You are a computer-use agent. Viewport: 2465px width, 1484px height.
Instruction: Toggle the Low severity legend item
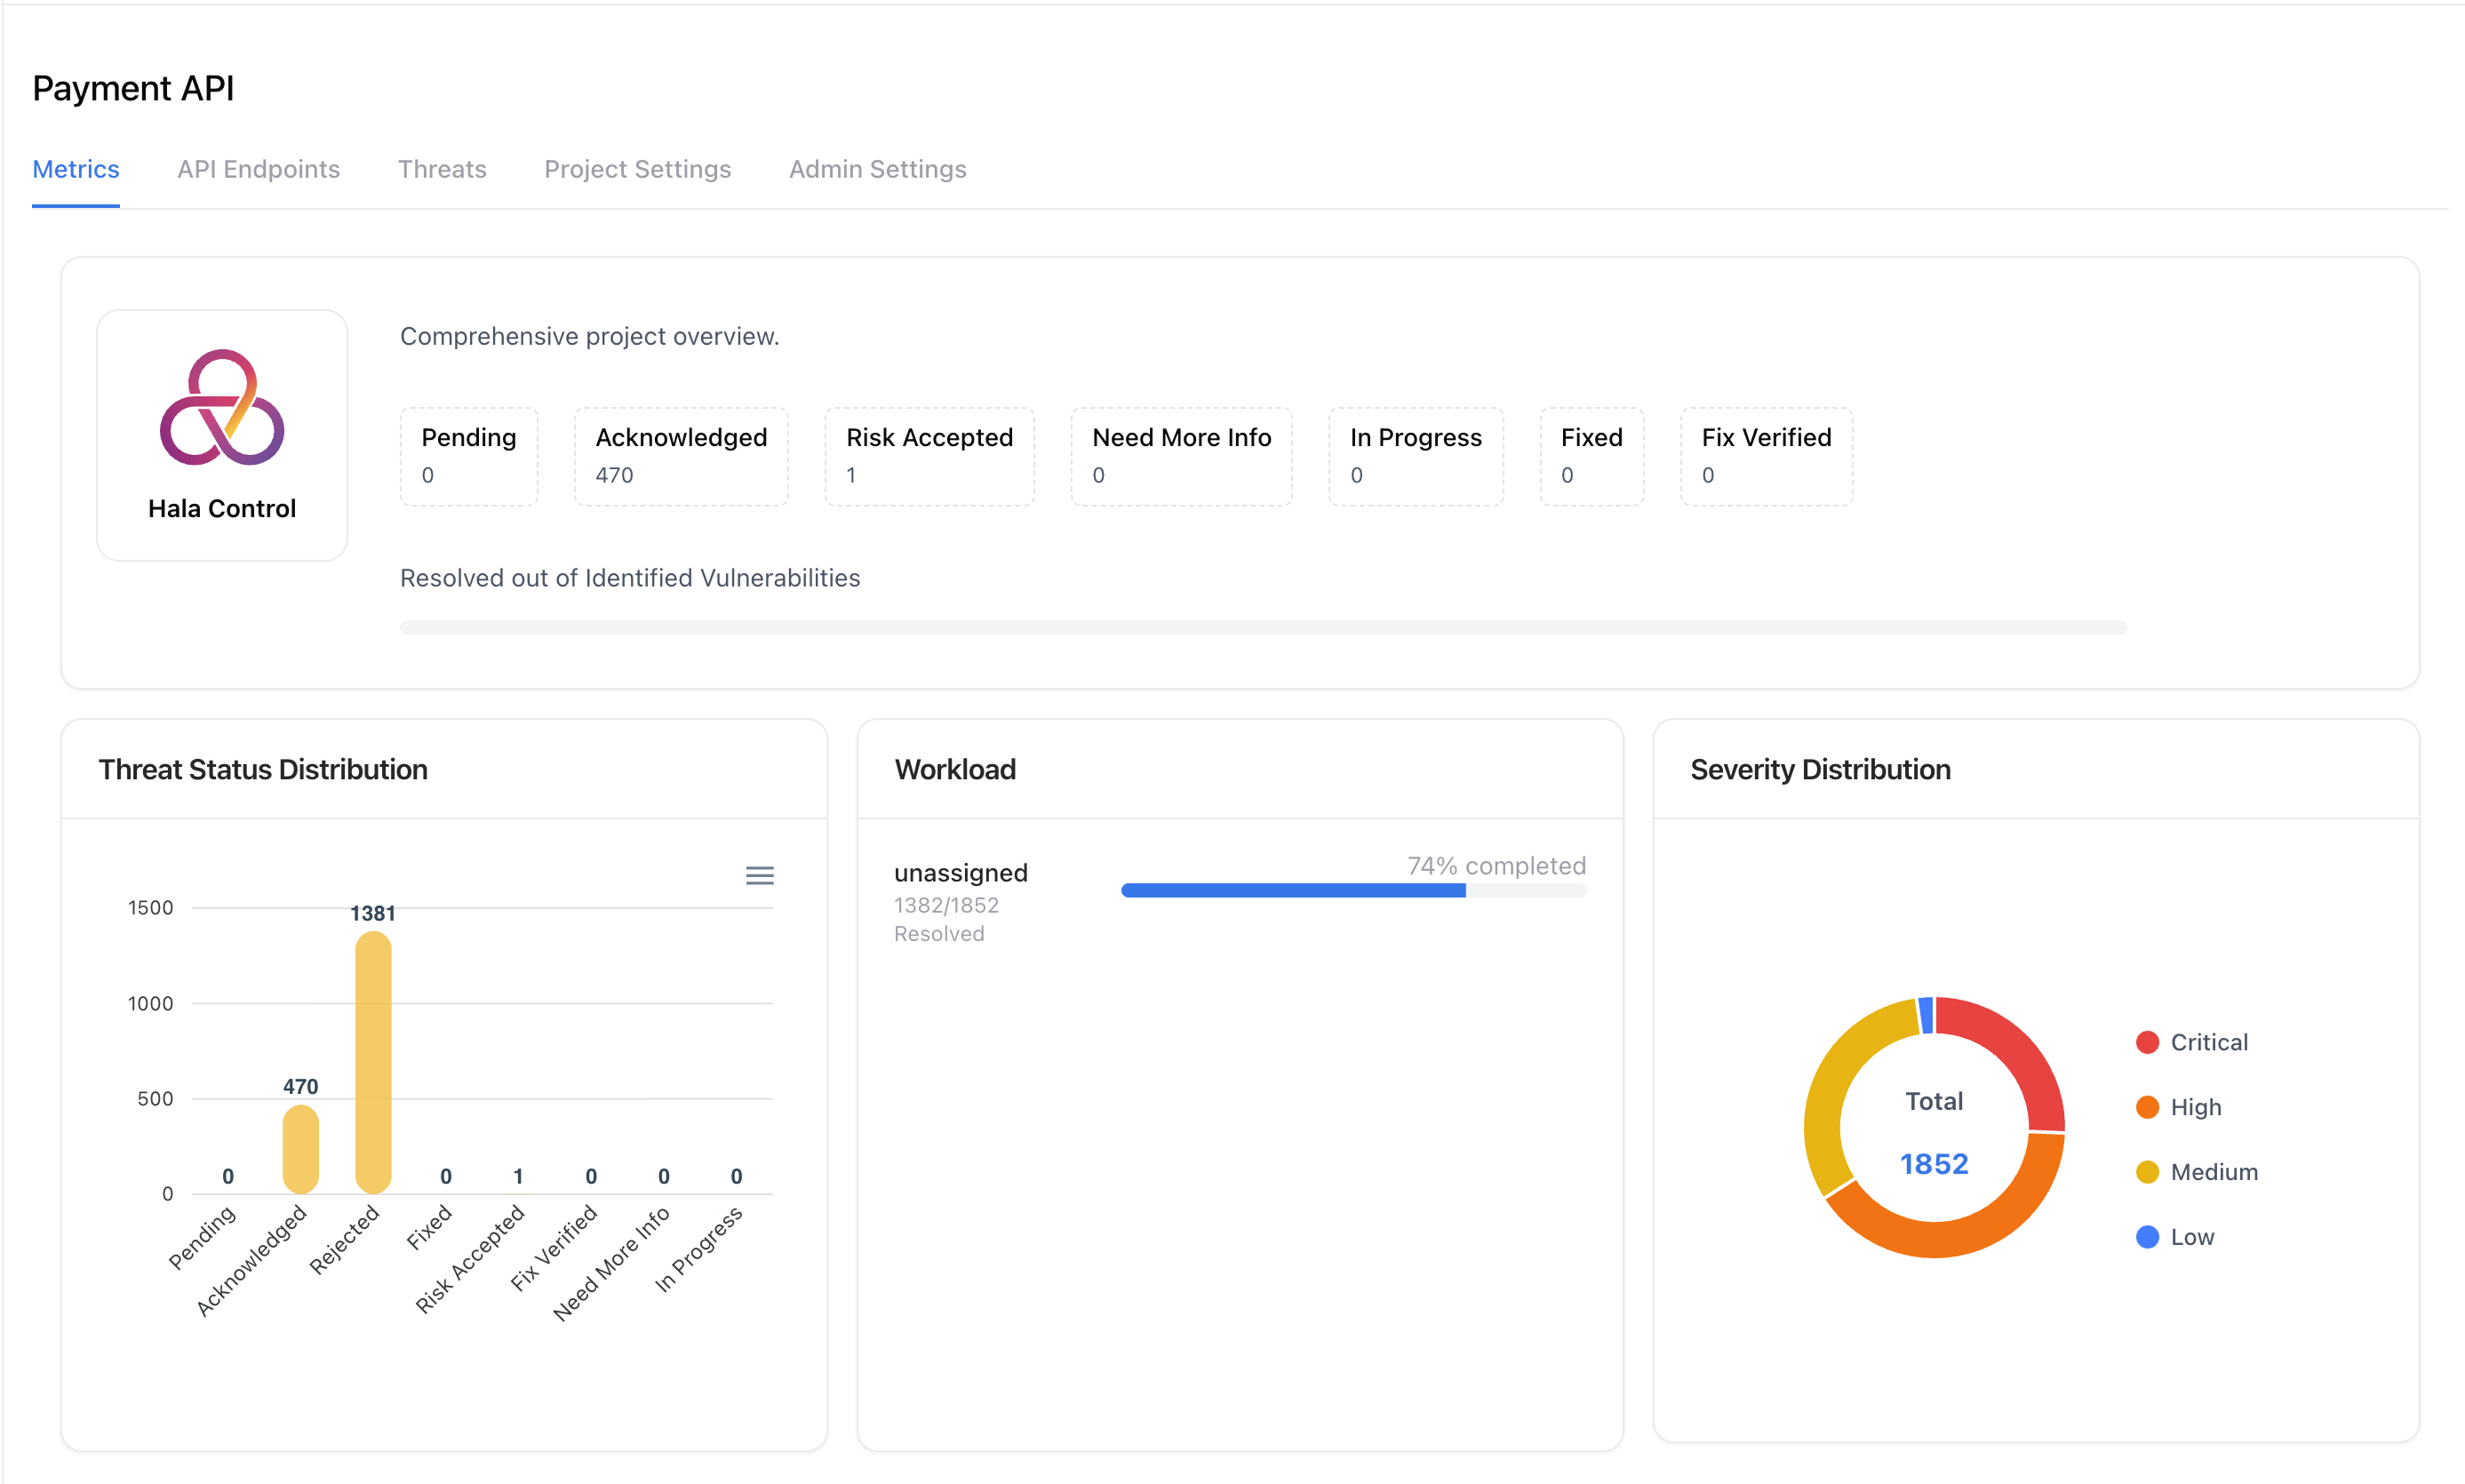(2191, 1237)
